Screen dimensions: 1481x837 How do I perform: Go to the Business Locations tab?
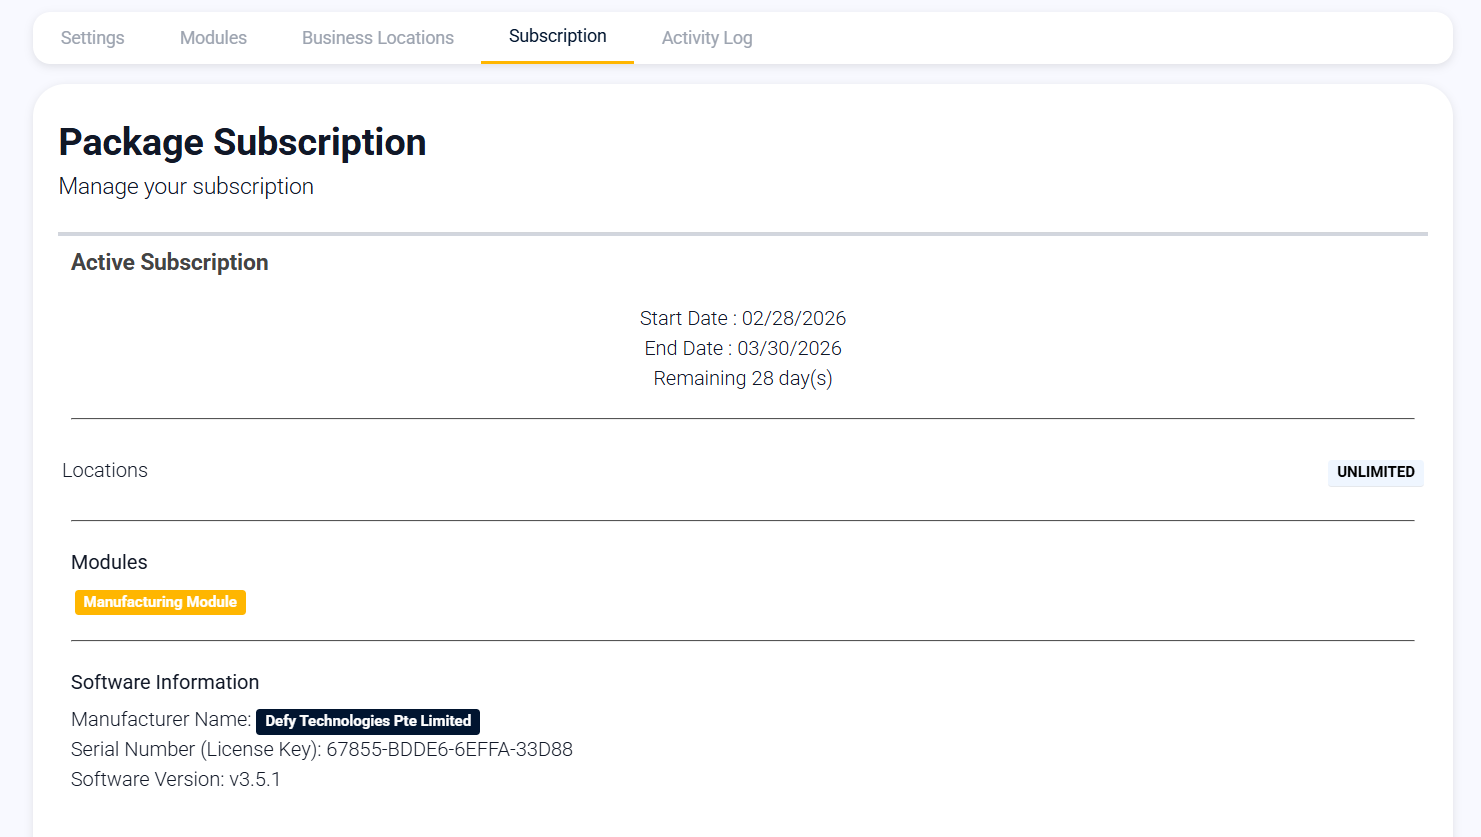[x=377, y=38]
